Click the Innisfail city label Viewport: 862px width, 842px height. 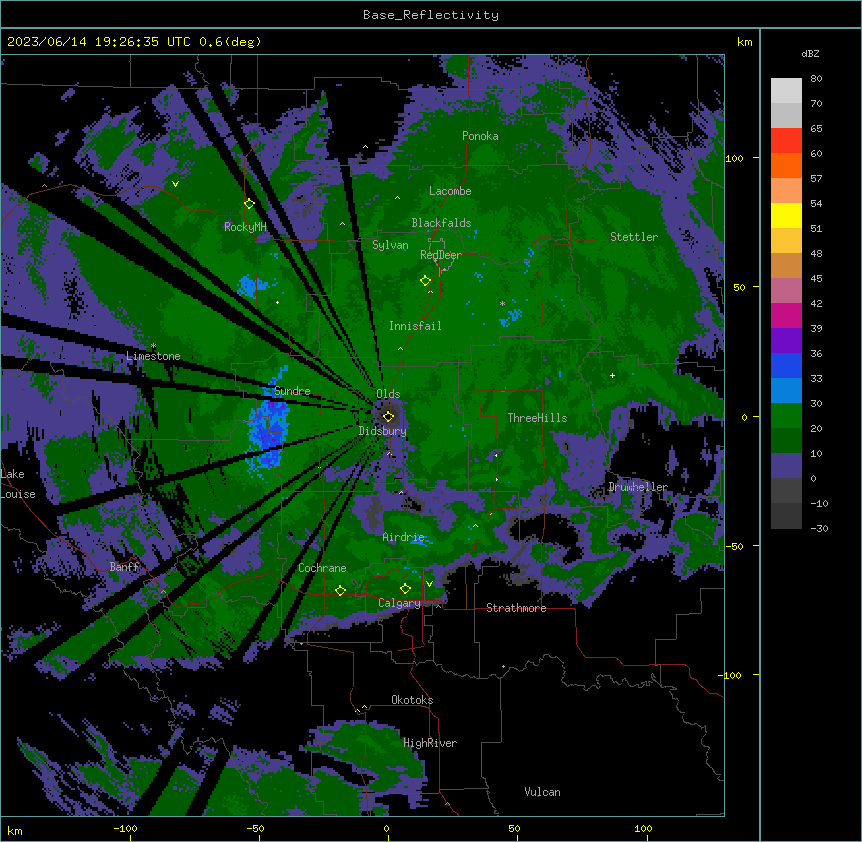[415, 326]
